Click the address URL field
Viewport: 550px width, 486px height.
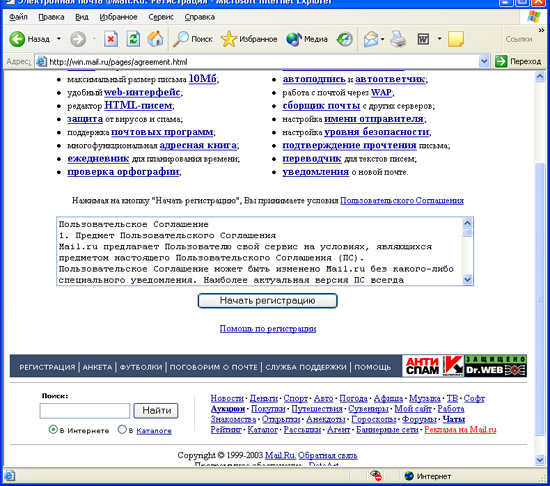263,62
